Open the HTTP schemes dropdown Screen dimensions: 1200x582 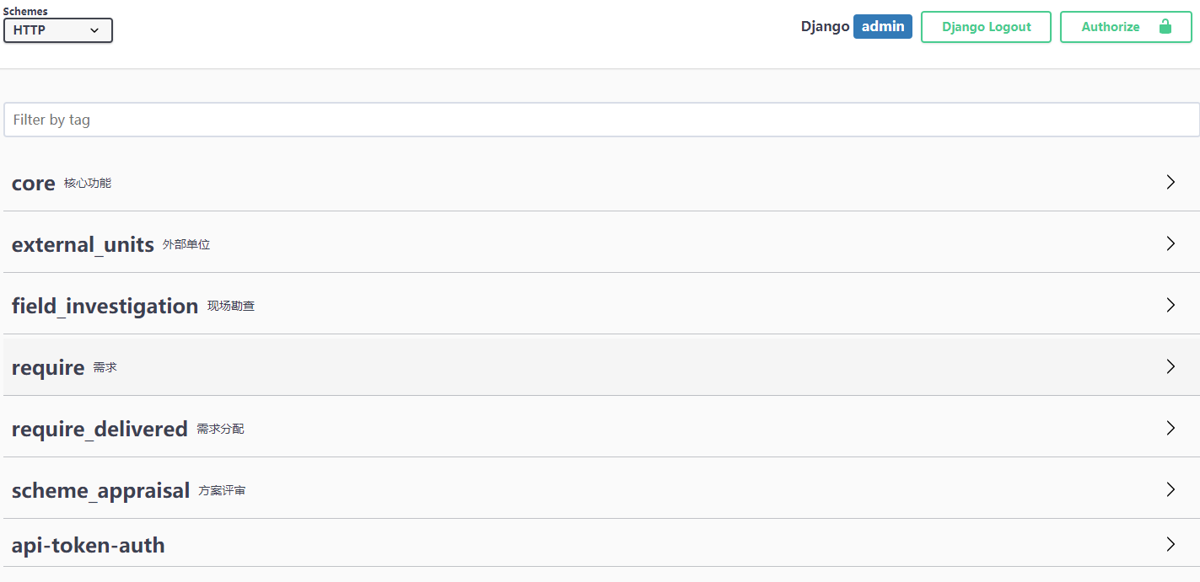pyautogui.click(x=58, y=30)
